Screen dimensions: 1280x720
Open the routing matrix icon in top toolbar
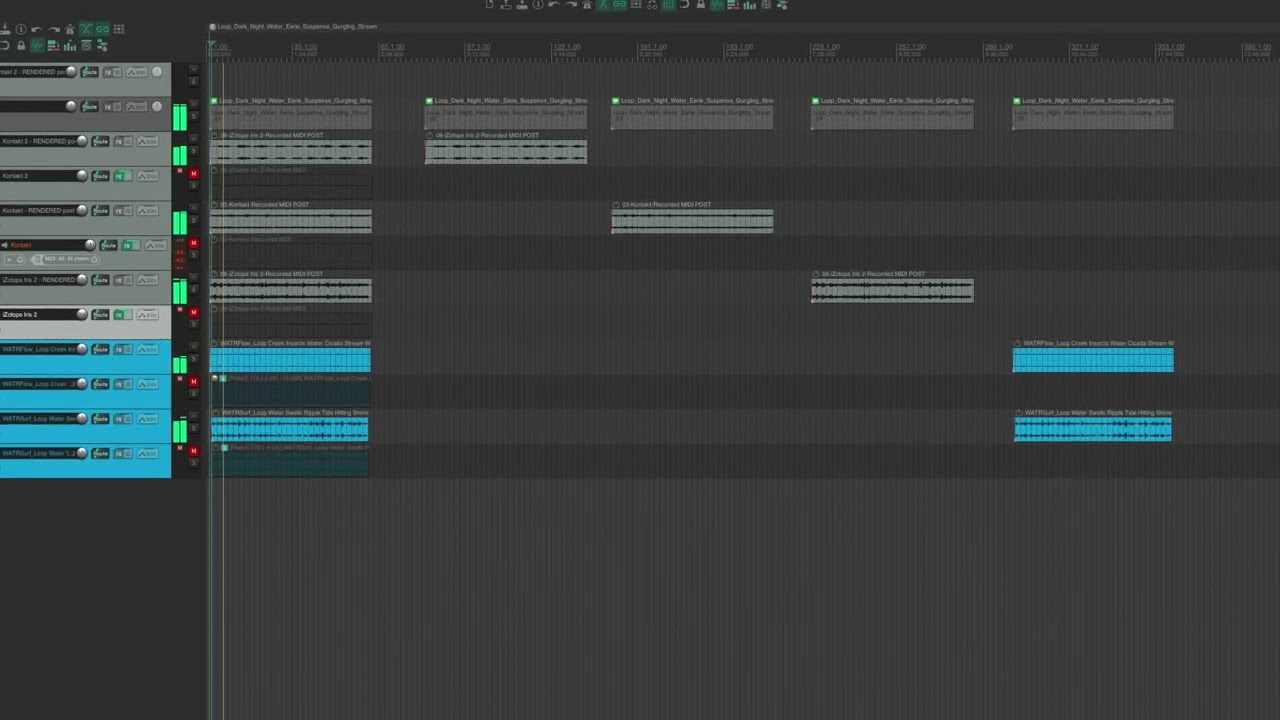click(x=782, y=5)
